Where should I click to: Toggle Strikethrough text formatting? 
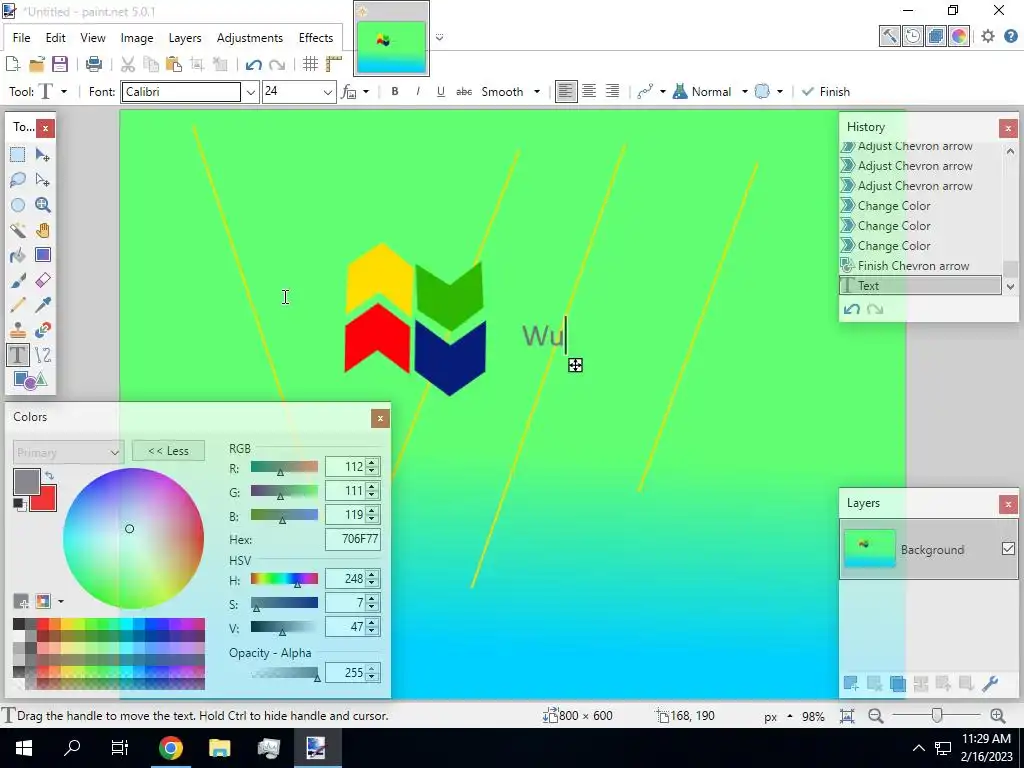464,91
